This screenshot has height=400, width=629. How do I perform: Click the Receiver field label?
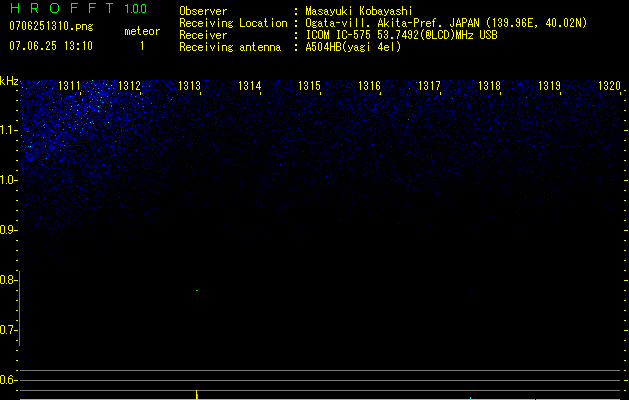(203, 35)
